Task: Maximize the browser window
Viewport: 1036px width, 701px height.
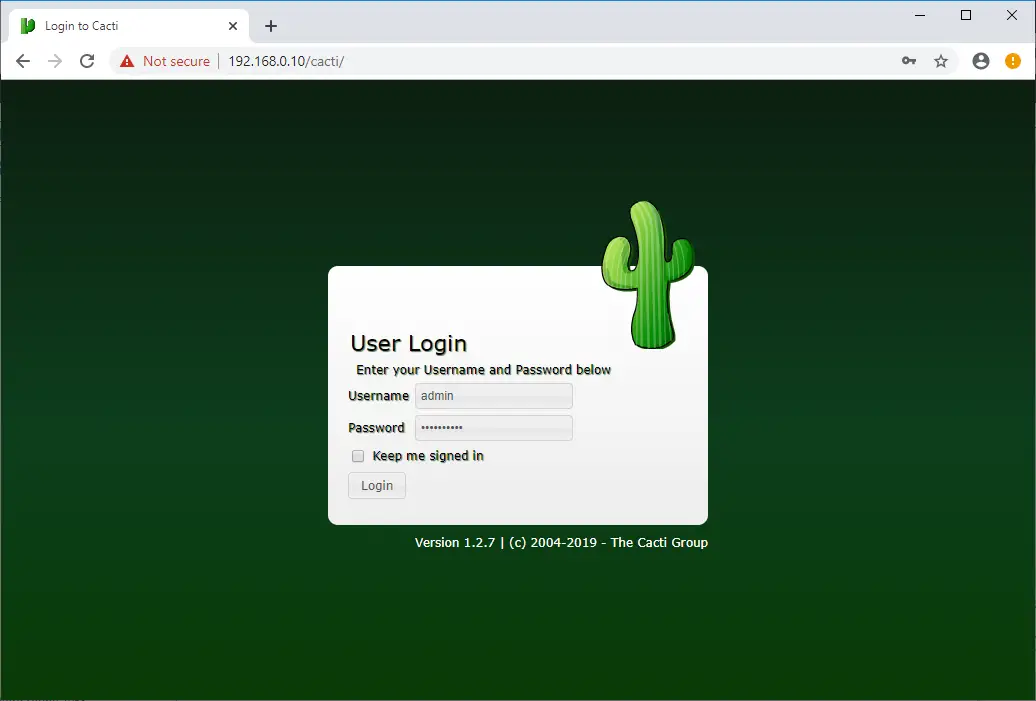Action: pos(966,15)
